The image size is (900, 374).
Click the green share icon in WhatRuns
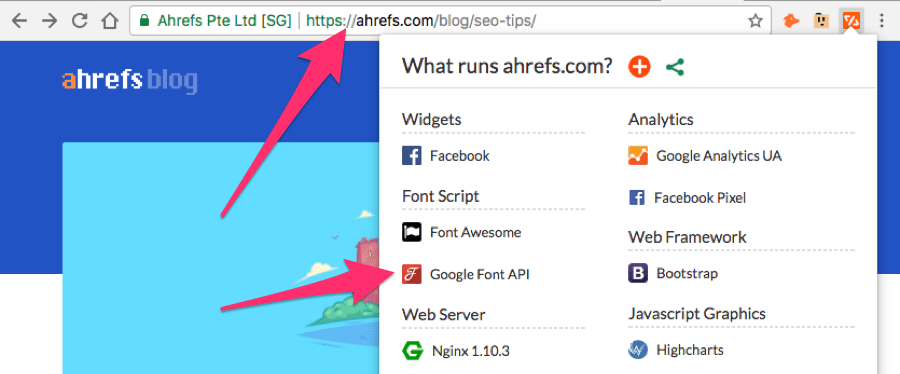click(675, 67)
